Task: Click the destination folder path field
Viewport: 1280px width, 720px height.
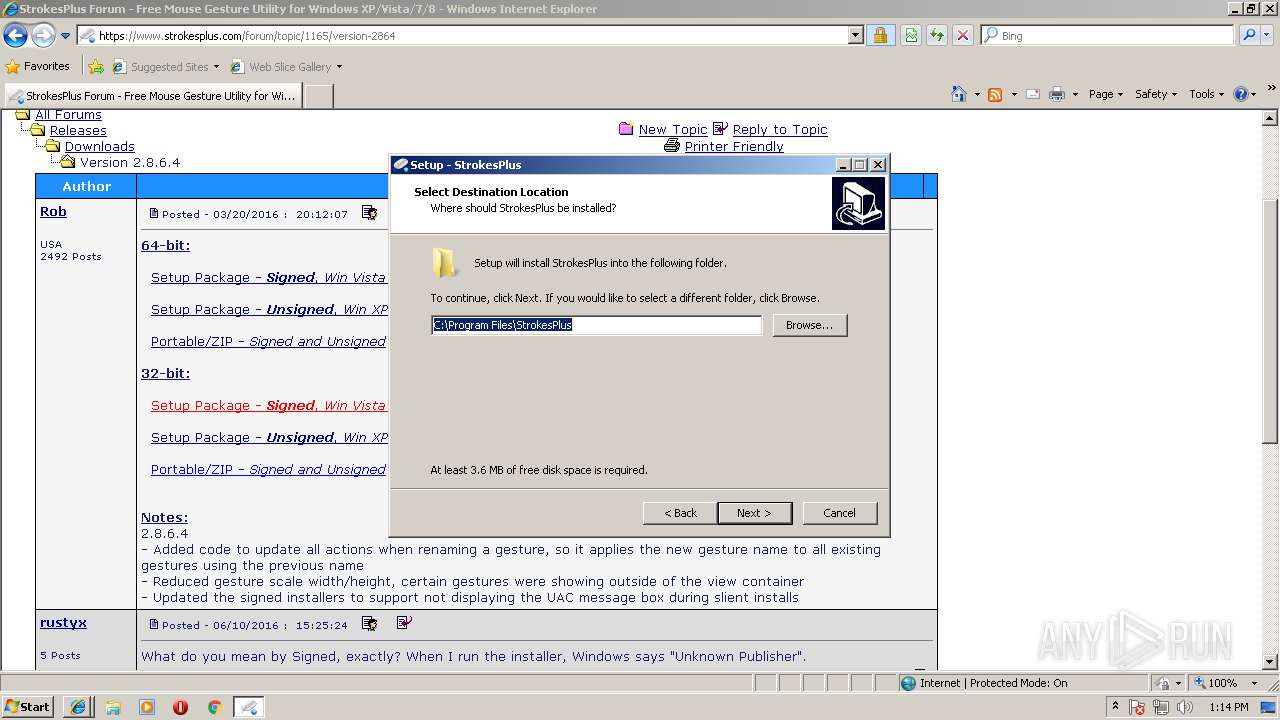Action: point(596,325)
